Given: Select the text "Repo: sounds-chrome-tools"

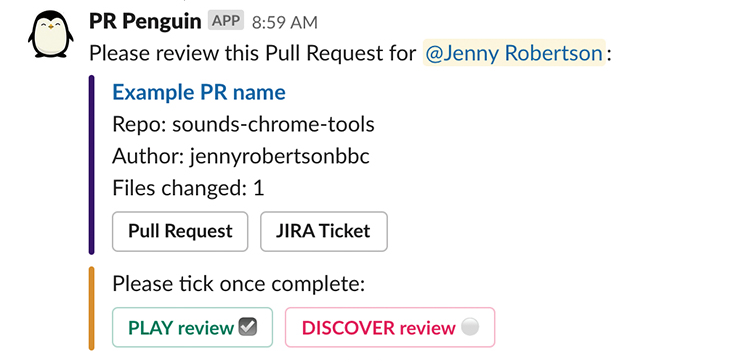Looking at the screenshot, I should 243,125.
